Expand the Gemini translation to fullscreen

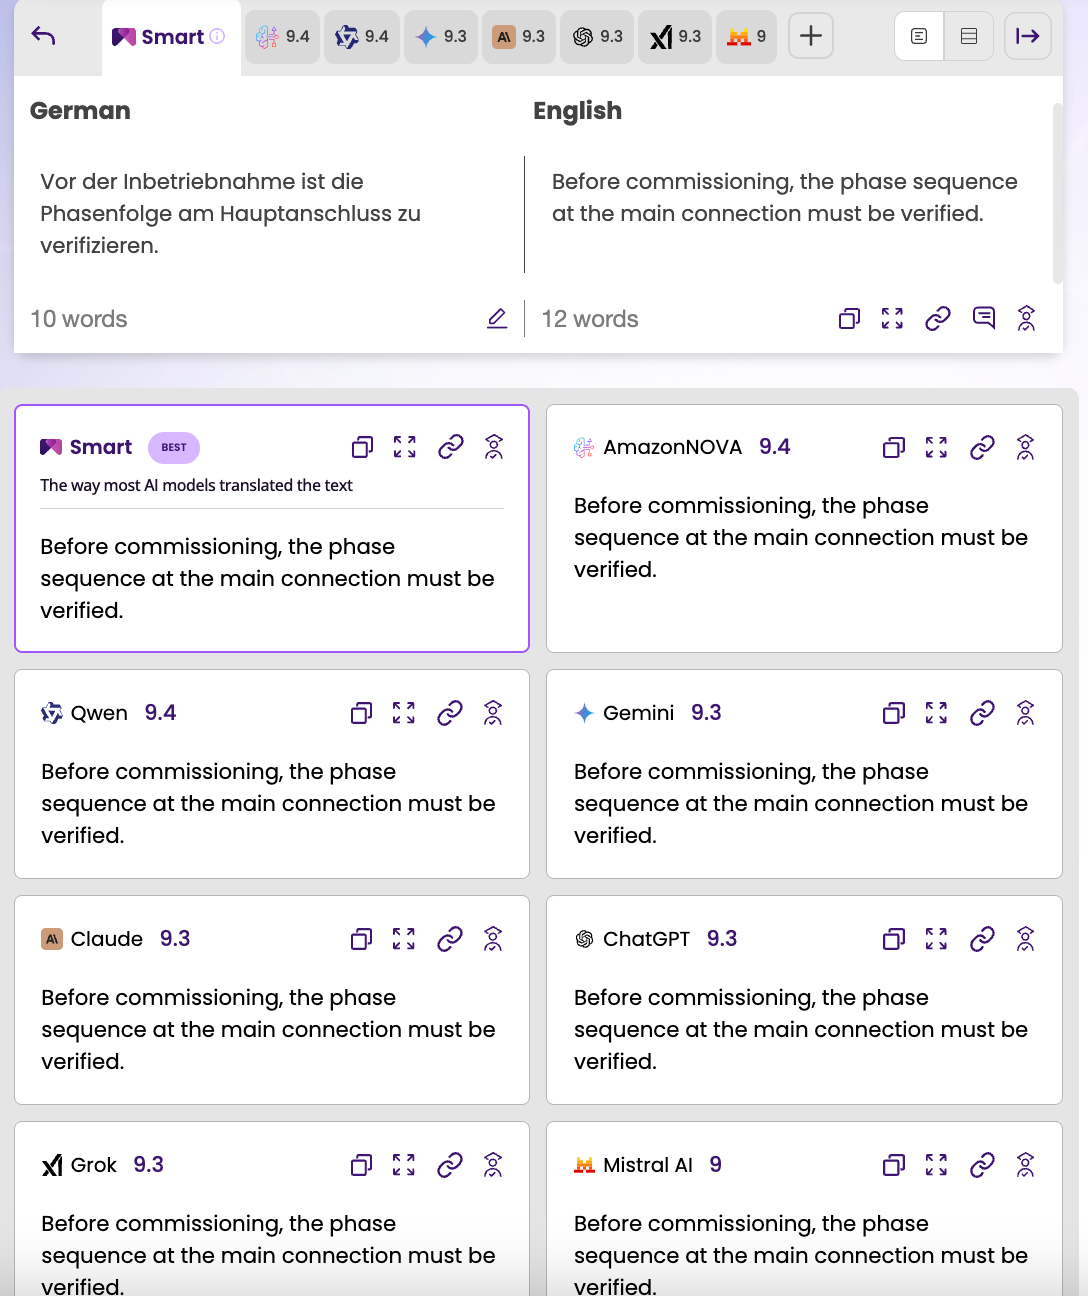[936, 713]
